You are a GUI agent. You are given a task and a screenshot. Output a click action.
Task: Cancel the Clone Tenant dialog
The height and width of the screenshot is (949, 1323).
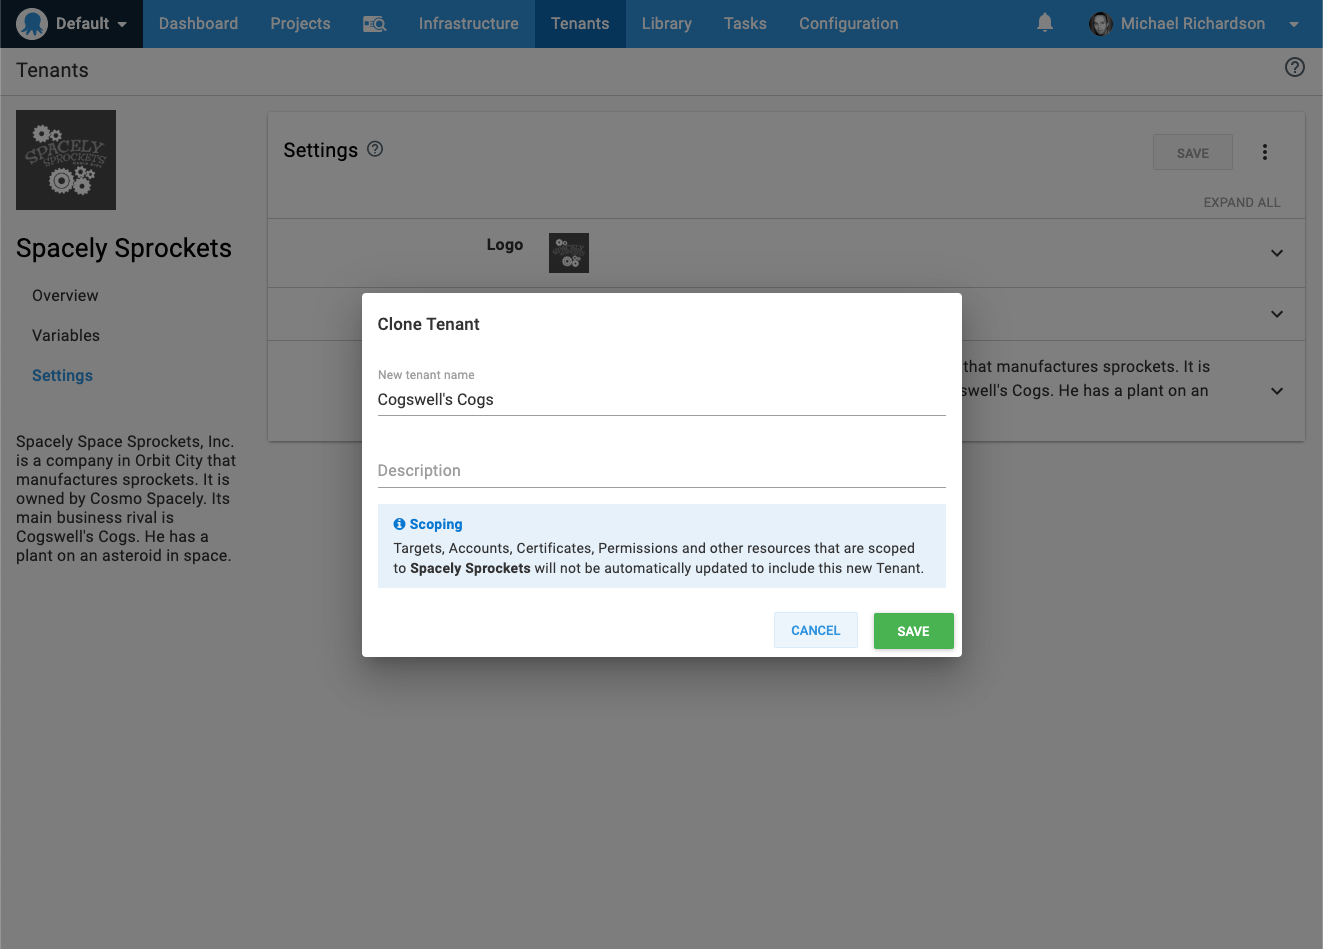(x=815, y=630)
